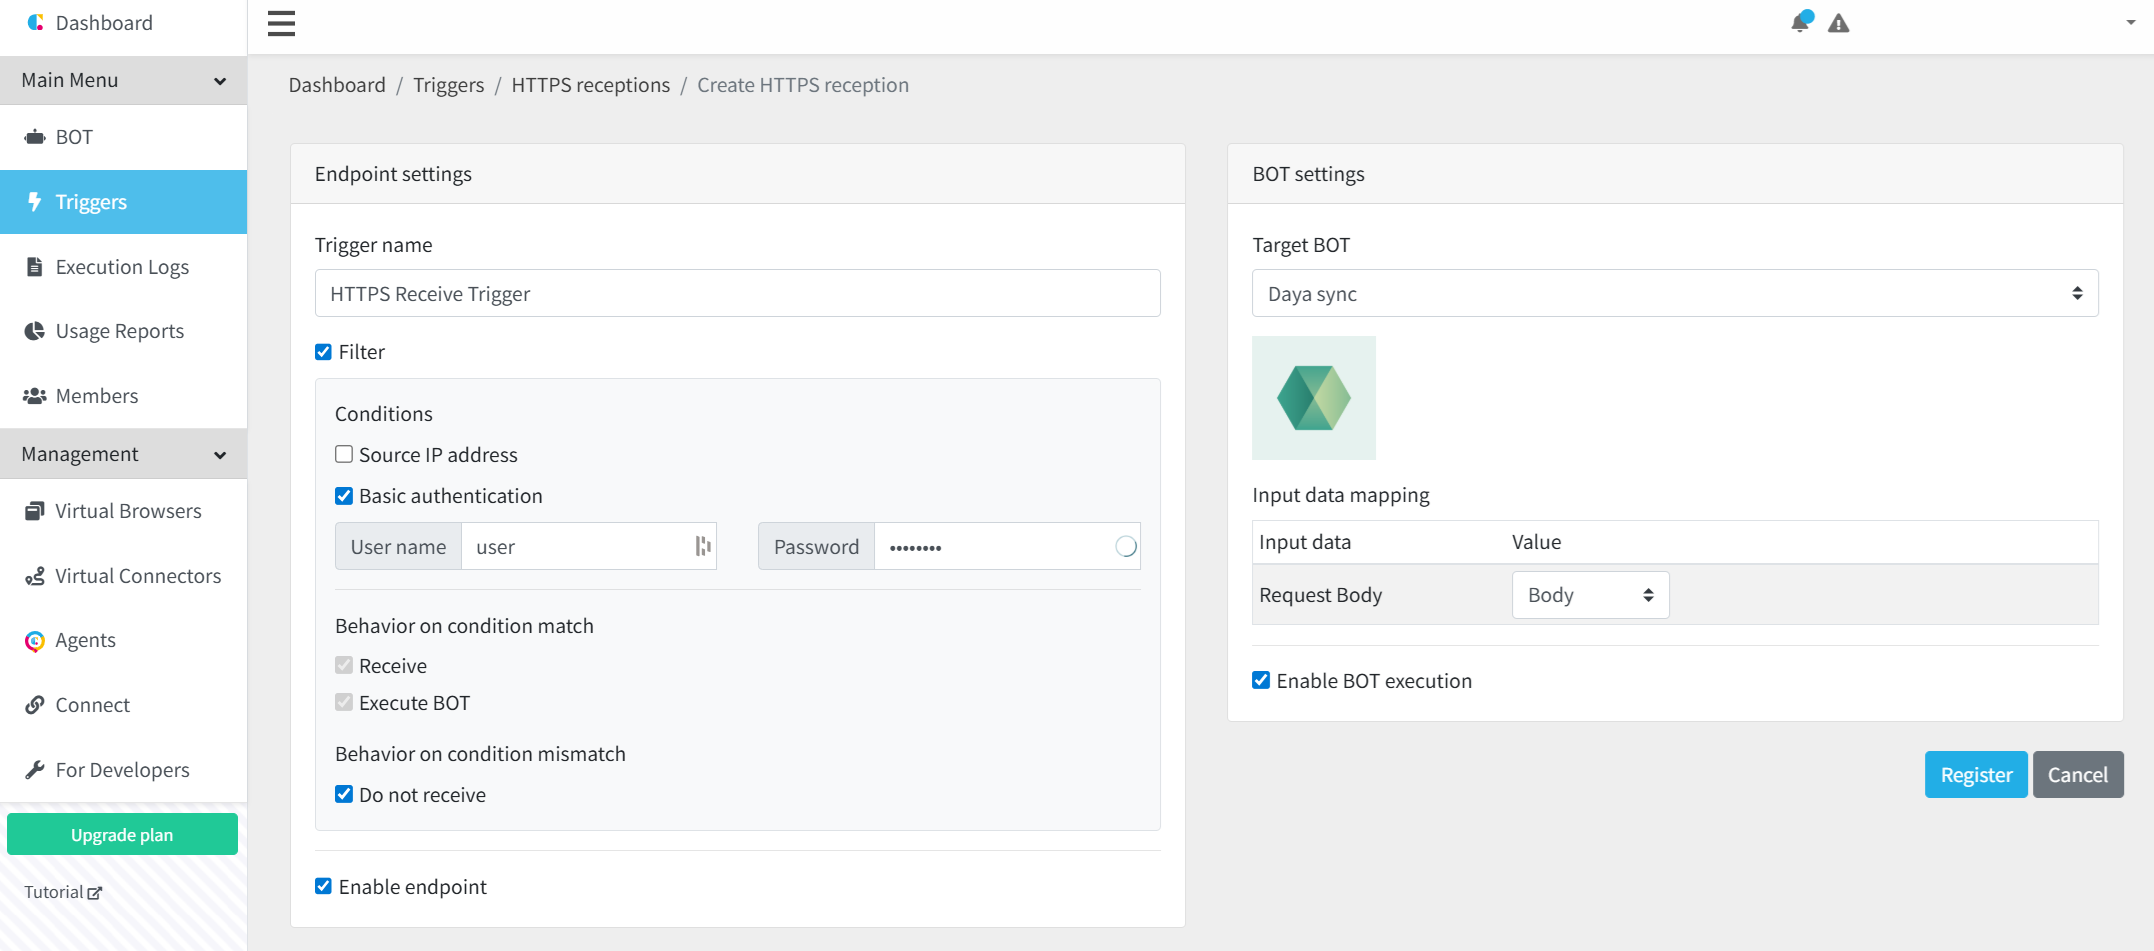The image size is (2154, 951).
Task: Click the Agents colorful circle icon
Action: (35, 641)
